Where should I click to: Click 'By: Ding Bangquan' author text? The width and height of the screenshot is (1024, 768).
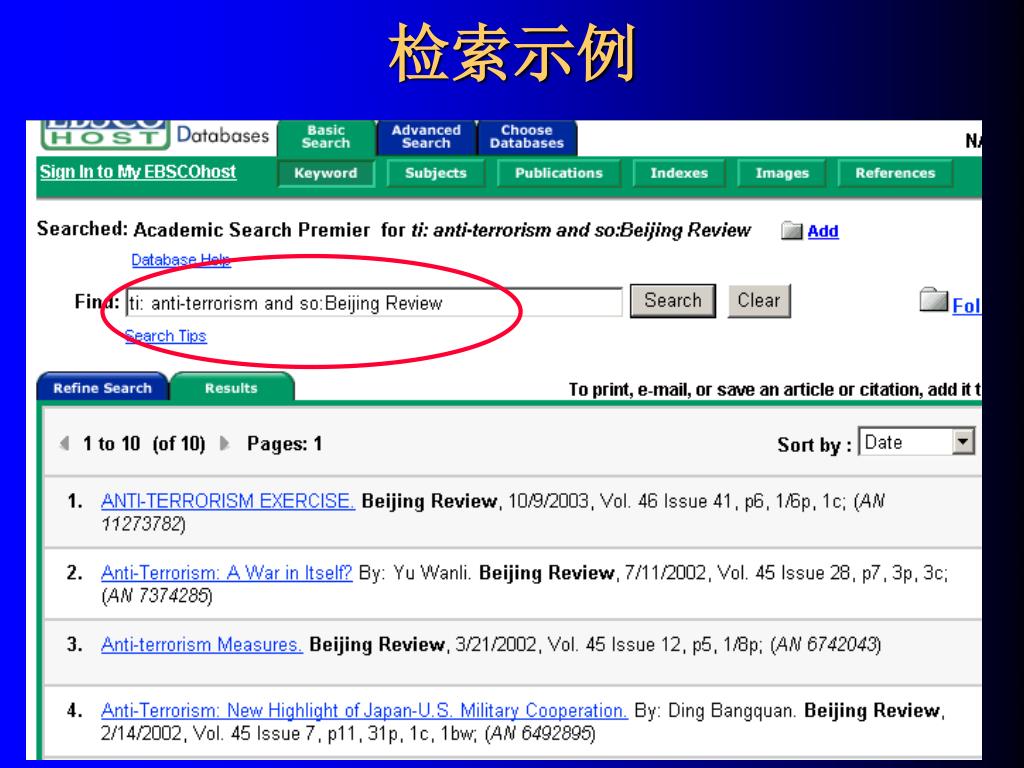[715, 711]
